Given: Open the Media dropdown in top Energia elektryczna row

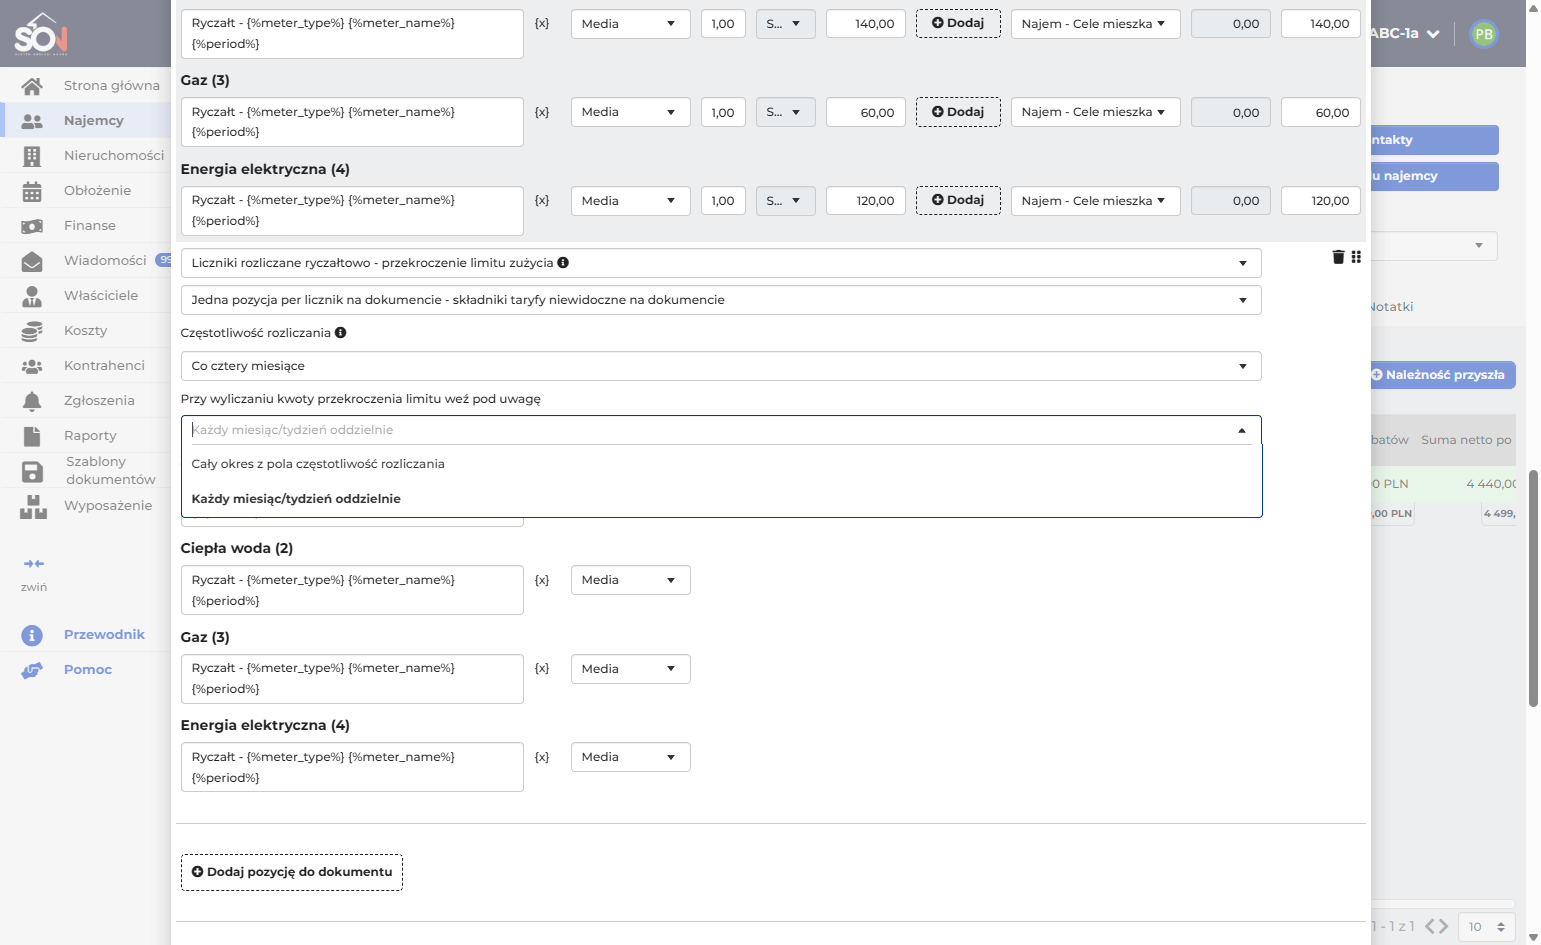Looking at the screenshot, I should [630, 201].
